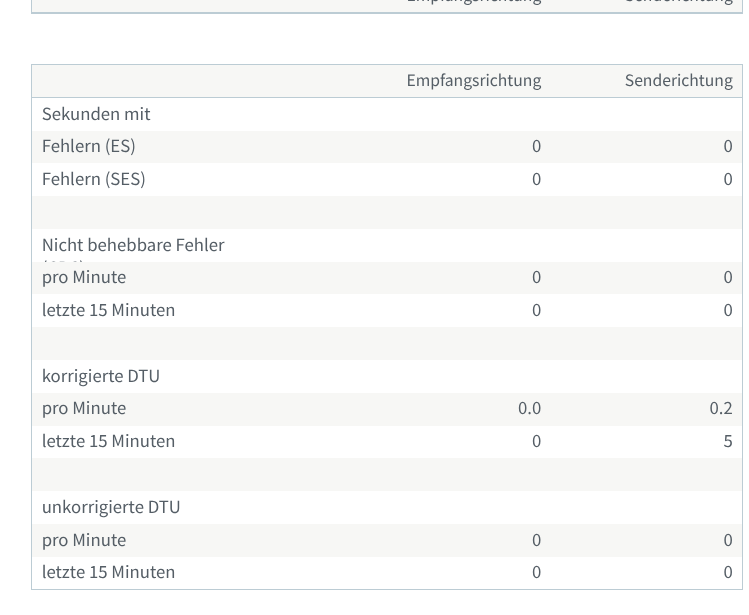Click "pro Minute" under unkorrigierte DTU
The height and width of the screenshot is (615, 749).
[84, 540]
